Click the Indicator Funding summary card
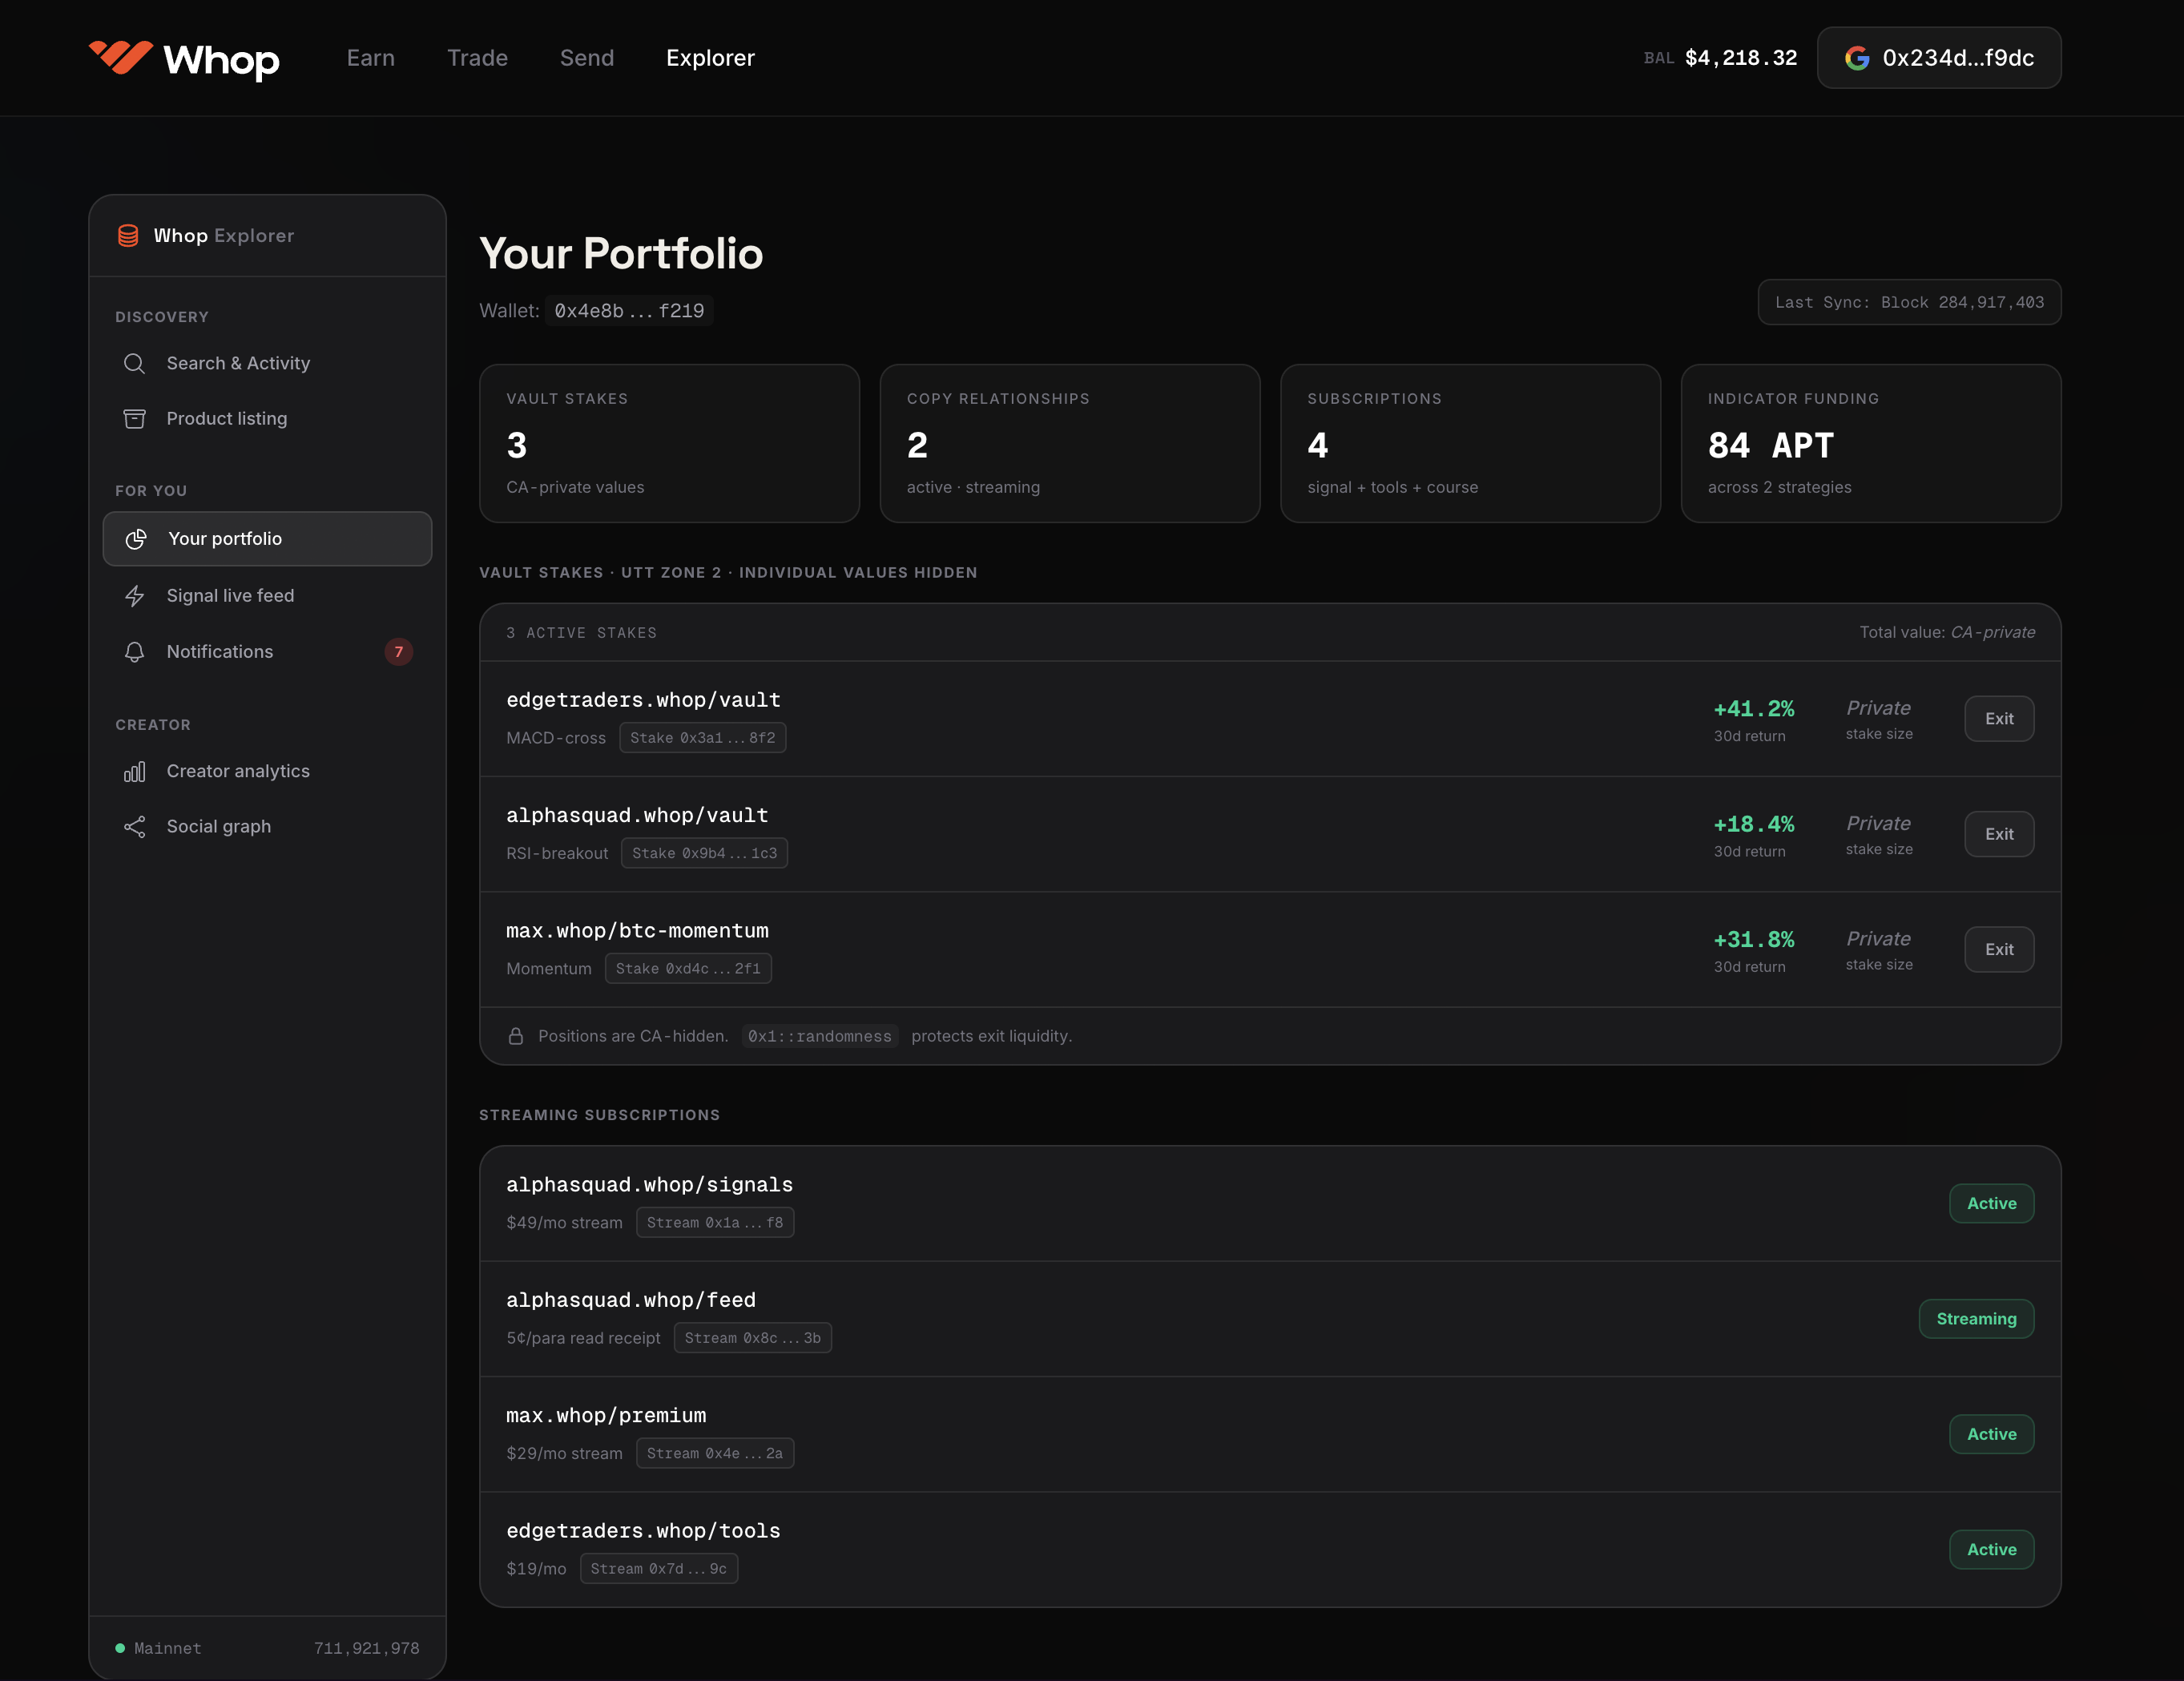2184x1681 pixels. coord(1870,443)
